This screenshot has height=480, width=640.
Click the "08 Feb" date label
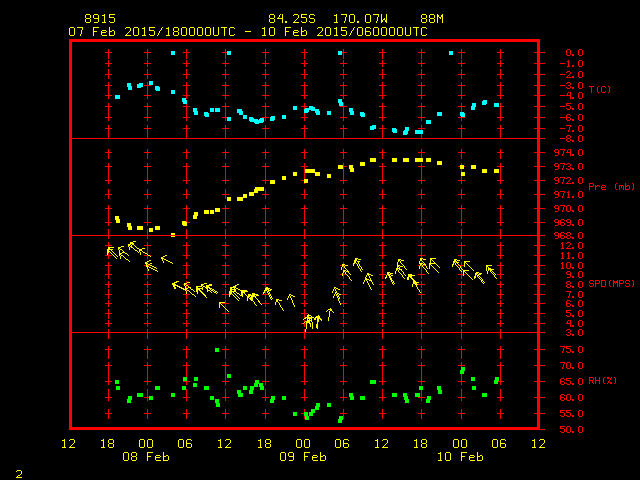[146, 457]
